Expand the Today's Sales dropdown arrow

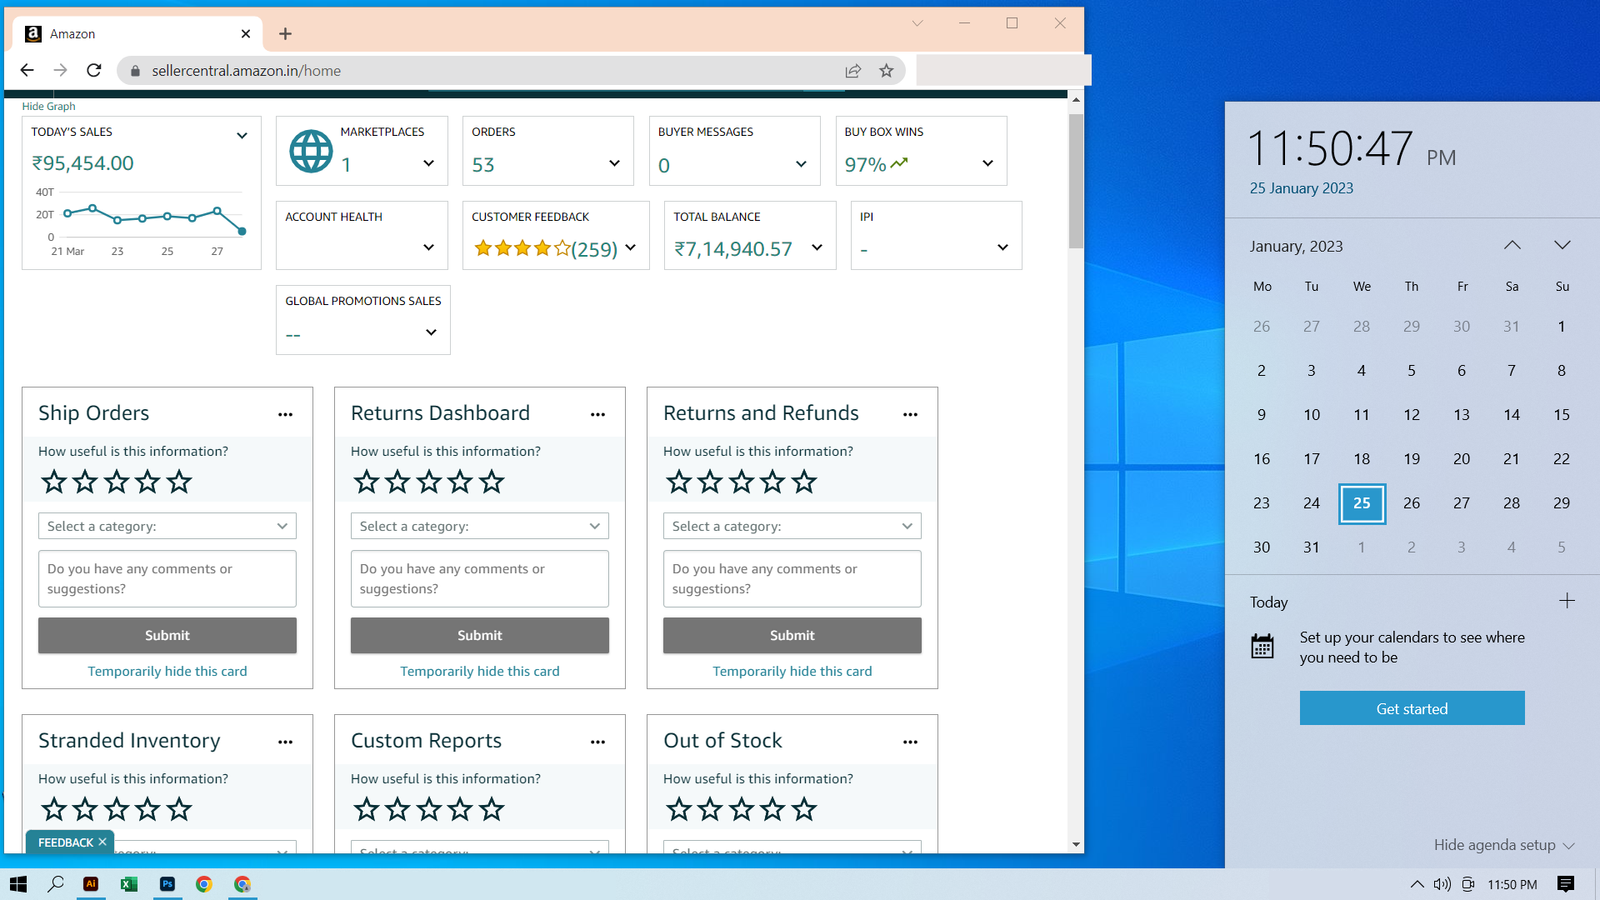tap(241, 136)
